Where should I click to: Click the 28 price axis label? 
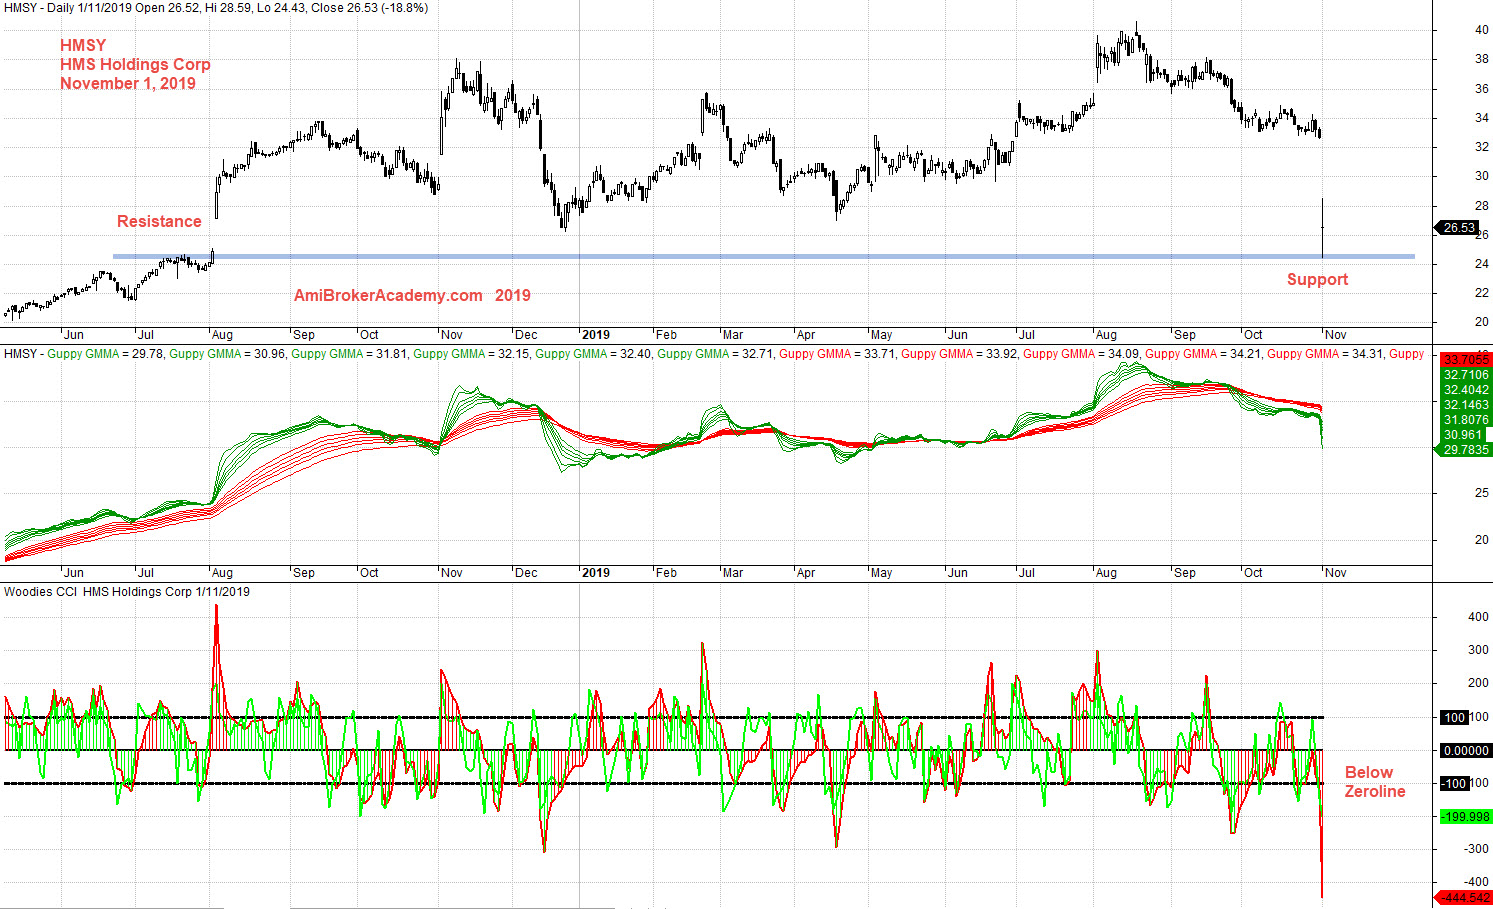pos(1481,206)
